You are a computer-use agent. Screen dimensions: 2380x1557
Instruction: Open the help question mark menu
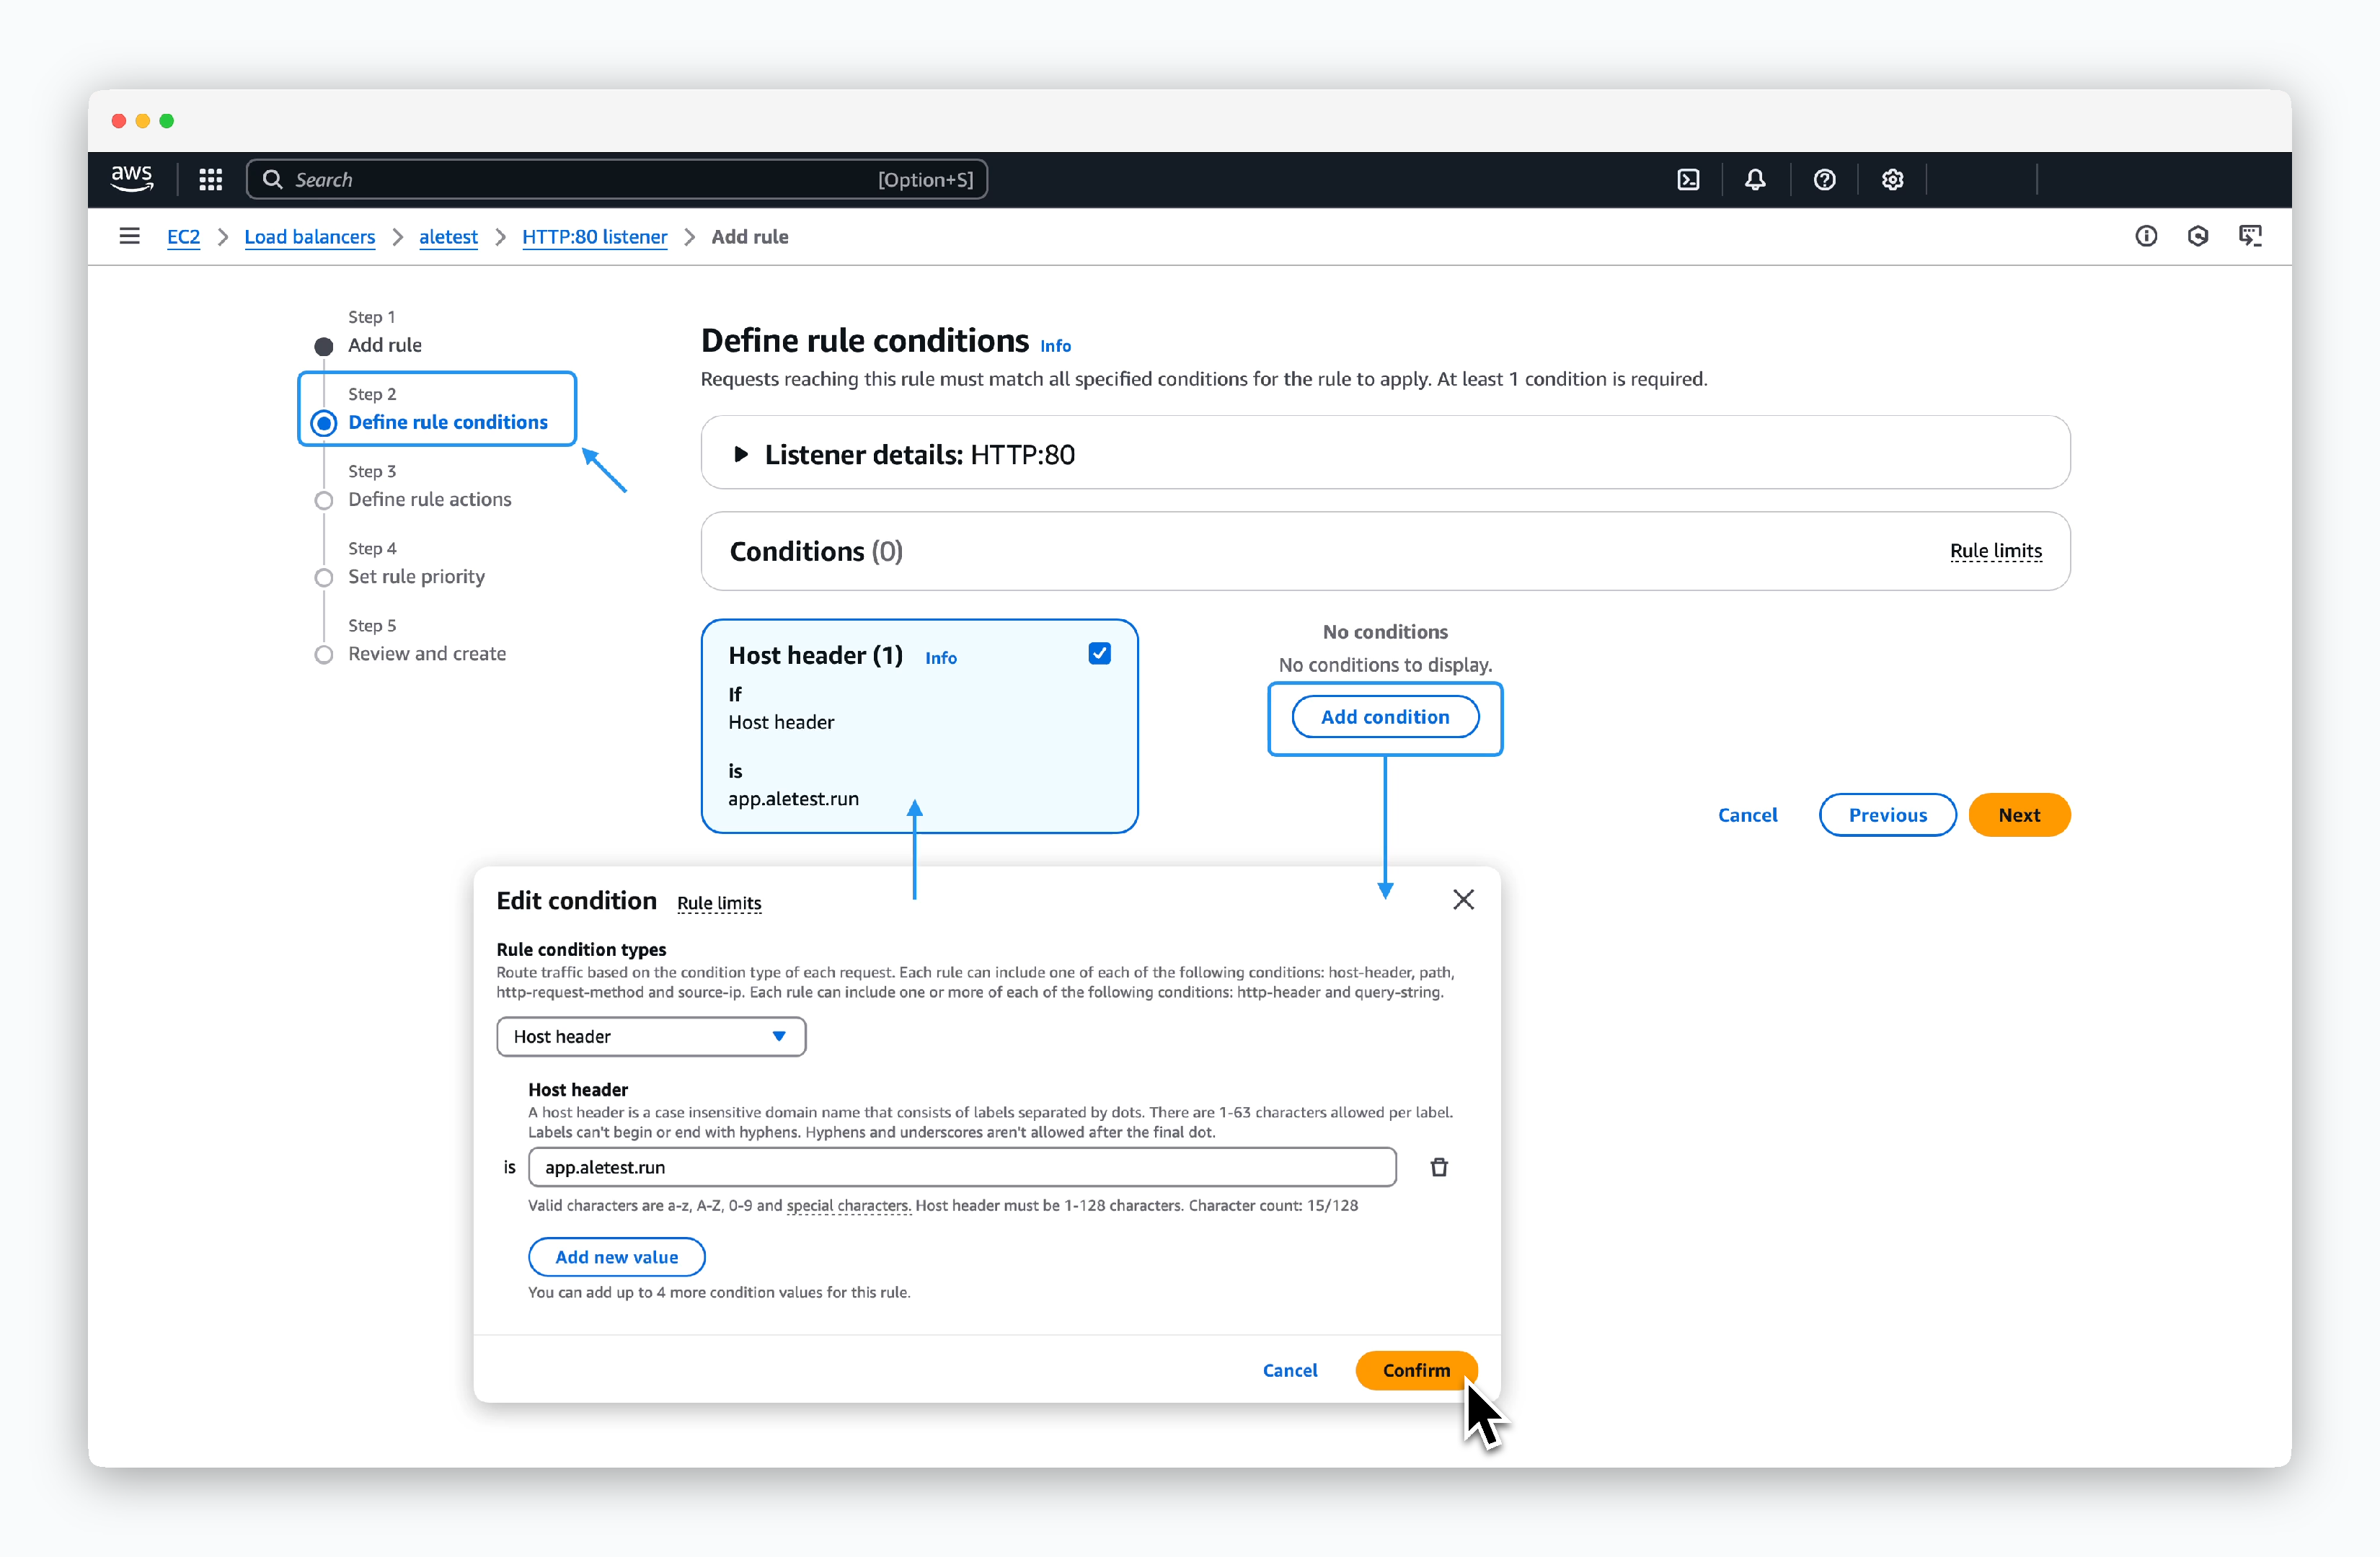tap(1824, 180)
